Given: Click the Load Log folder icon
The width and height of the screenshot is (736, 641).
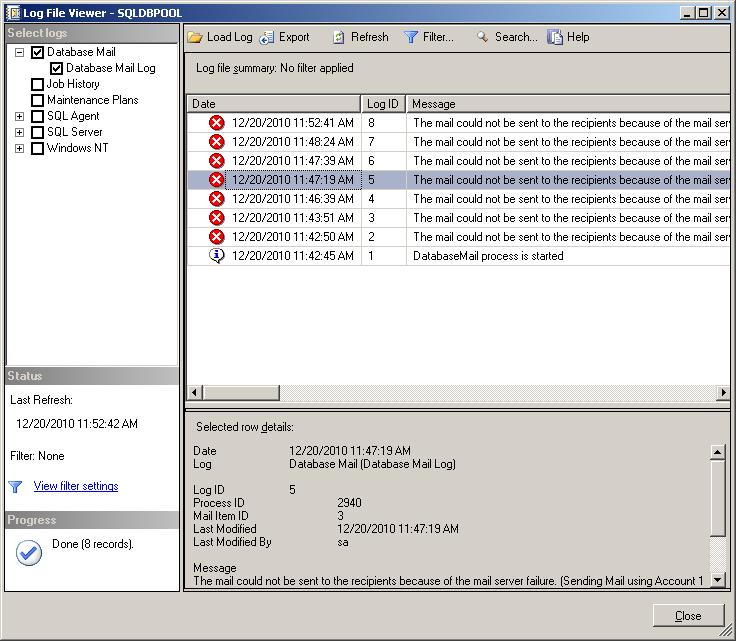Looking at the screenshot, I should click(195, 37).
